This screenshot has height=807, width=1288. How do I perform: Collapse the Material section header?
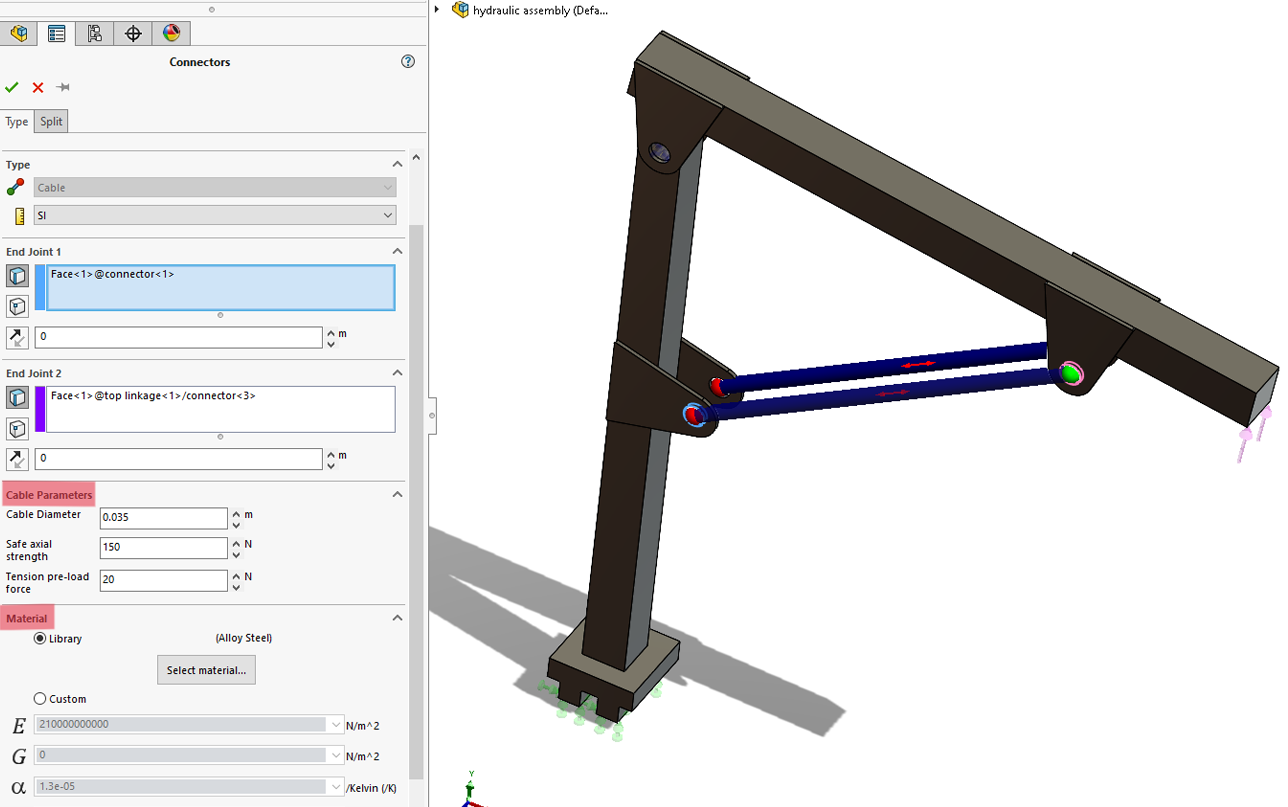point(397,618)
